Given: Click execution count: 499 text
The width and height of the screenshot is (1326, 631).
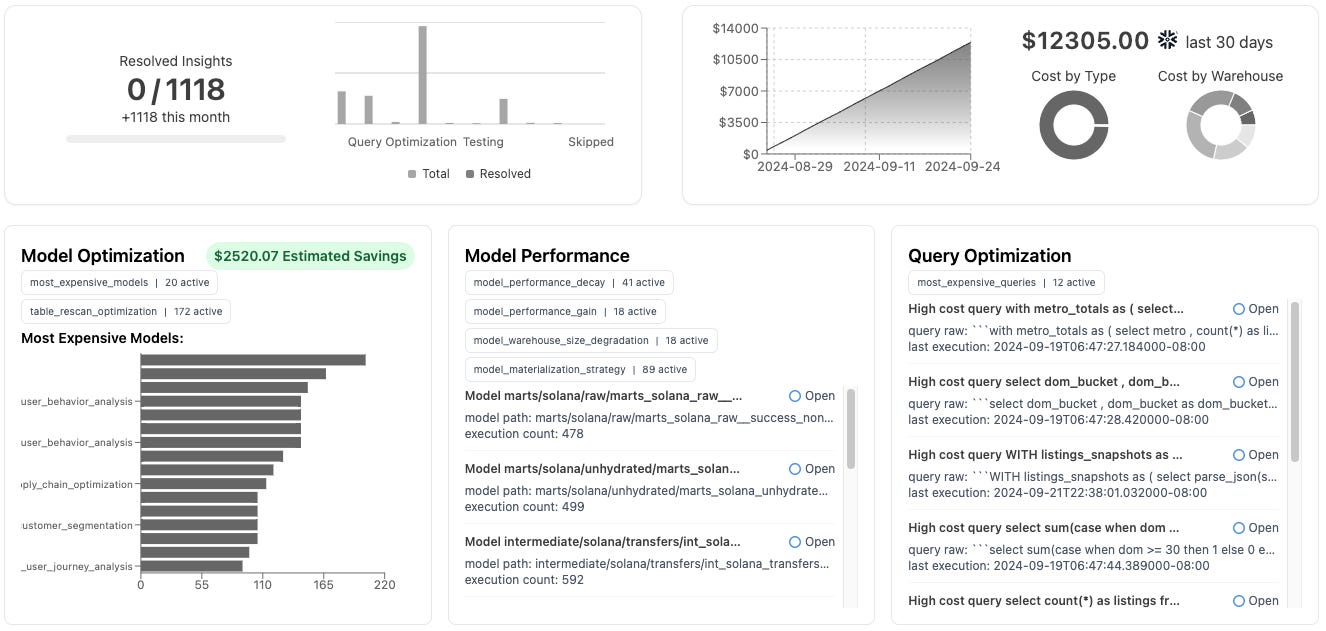Looking at the screenshot, I should (x=524, y=507).
